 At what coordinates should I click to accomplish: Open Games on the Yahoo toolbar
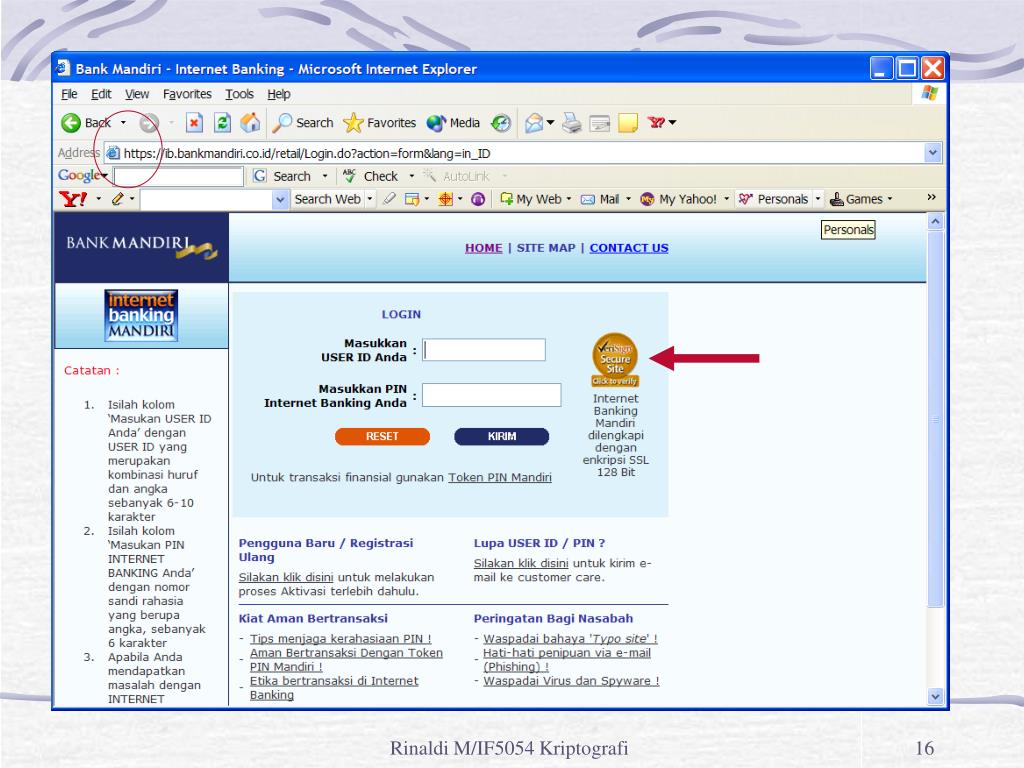click(x=856, y=199)
